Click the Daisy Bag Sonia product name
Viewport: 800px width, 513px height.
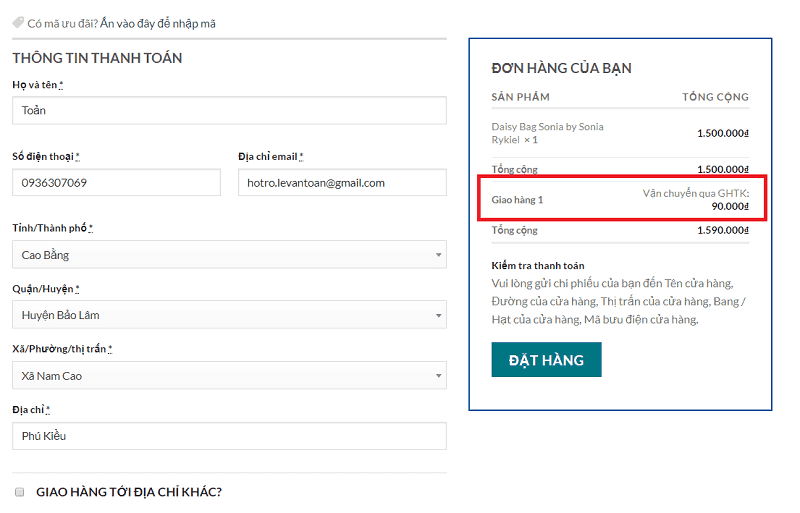[x=547, y=133]
